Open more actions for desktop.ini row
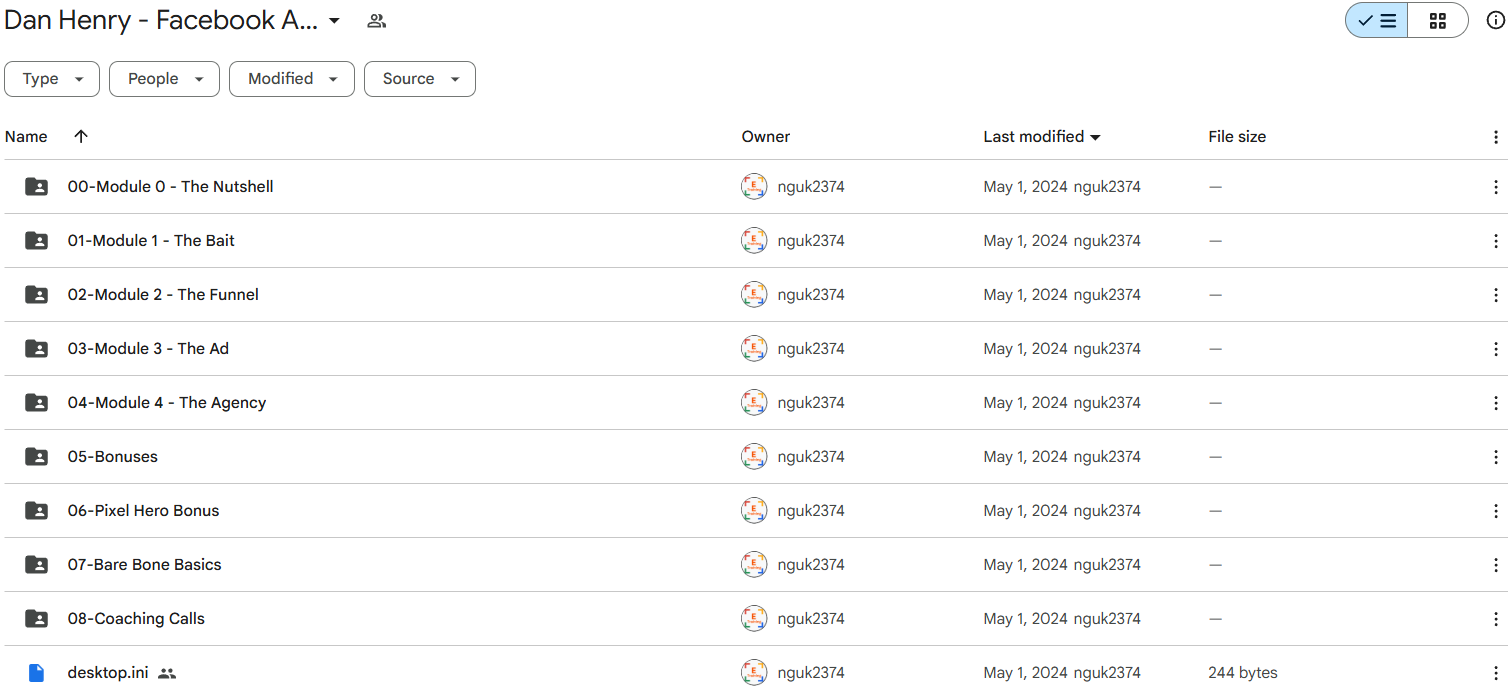The width and height of the screenshot is (1508, 688). tap(1496, 673)
